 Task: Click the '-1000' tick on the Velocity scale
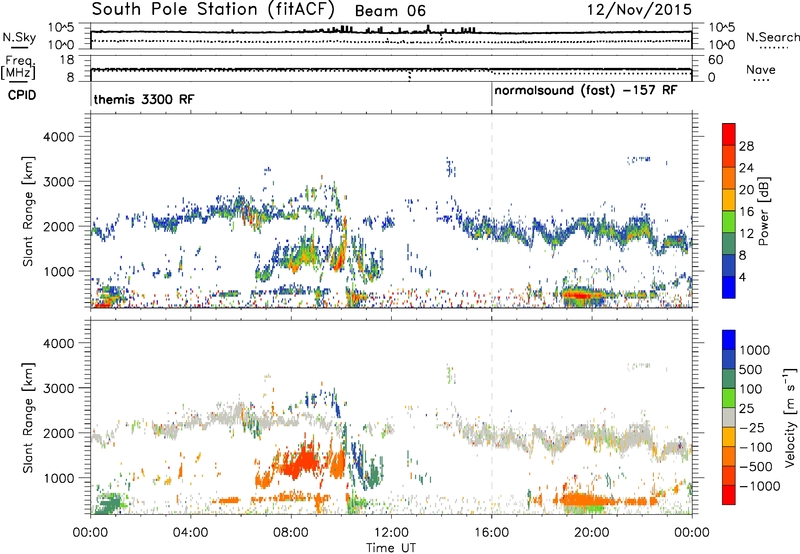tap(760, 486)
